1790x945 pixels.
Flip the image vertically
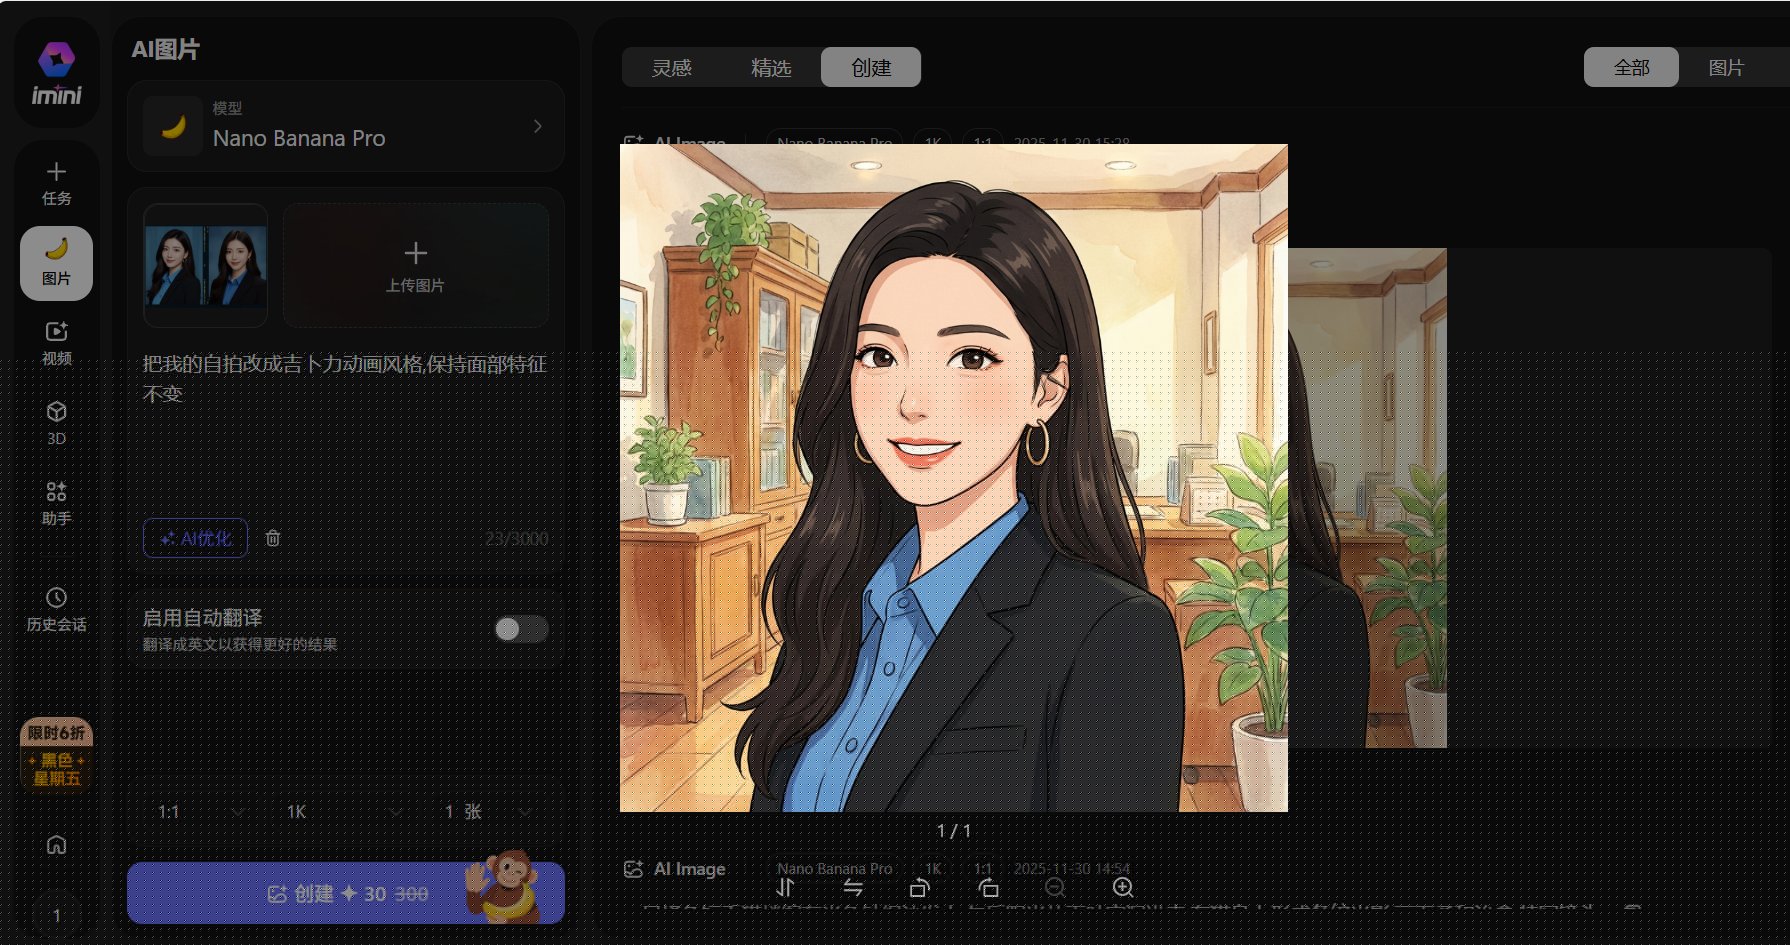785,888
